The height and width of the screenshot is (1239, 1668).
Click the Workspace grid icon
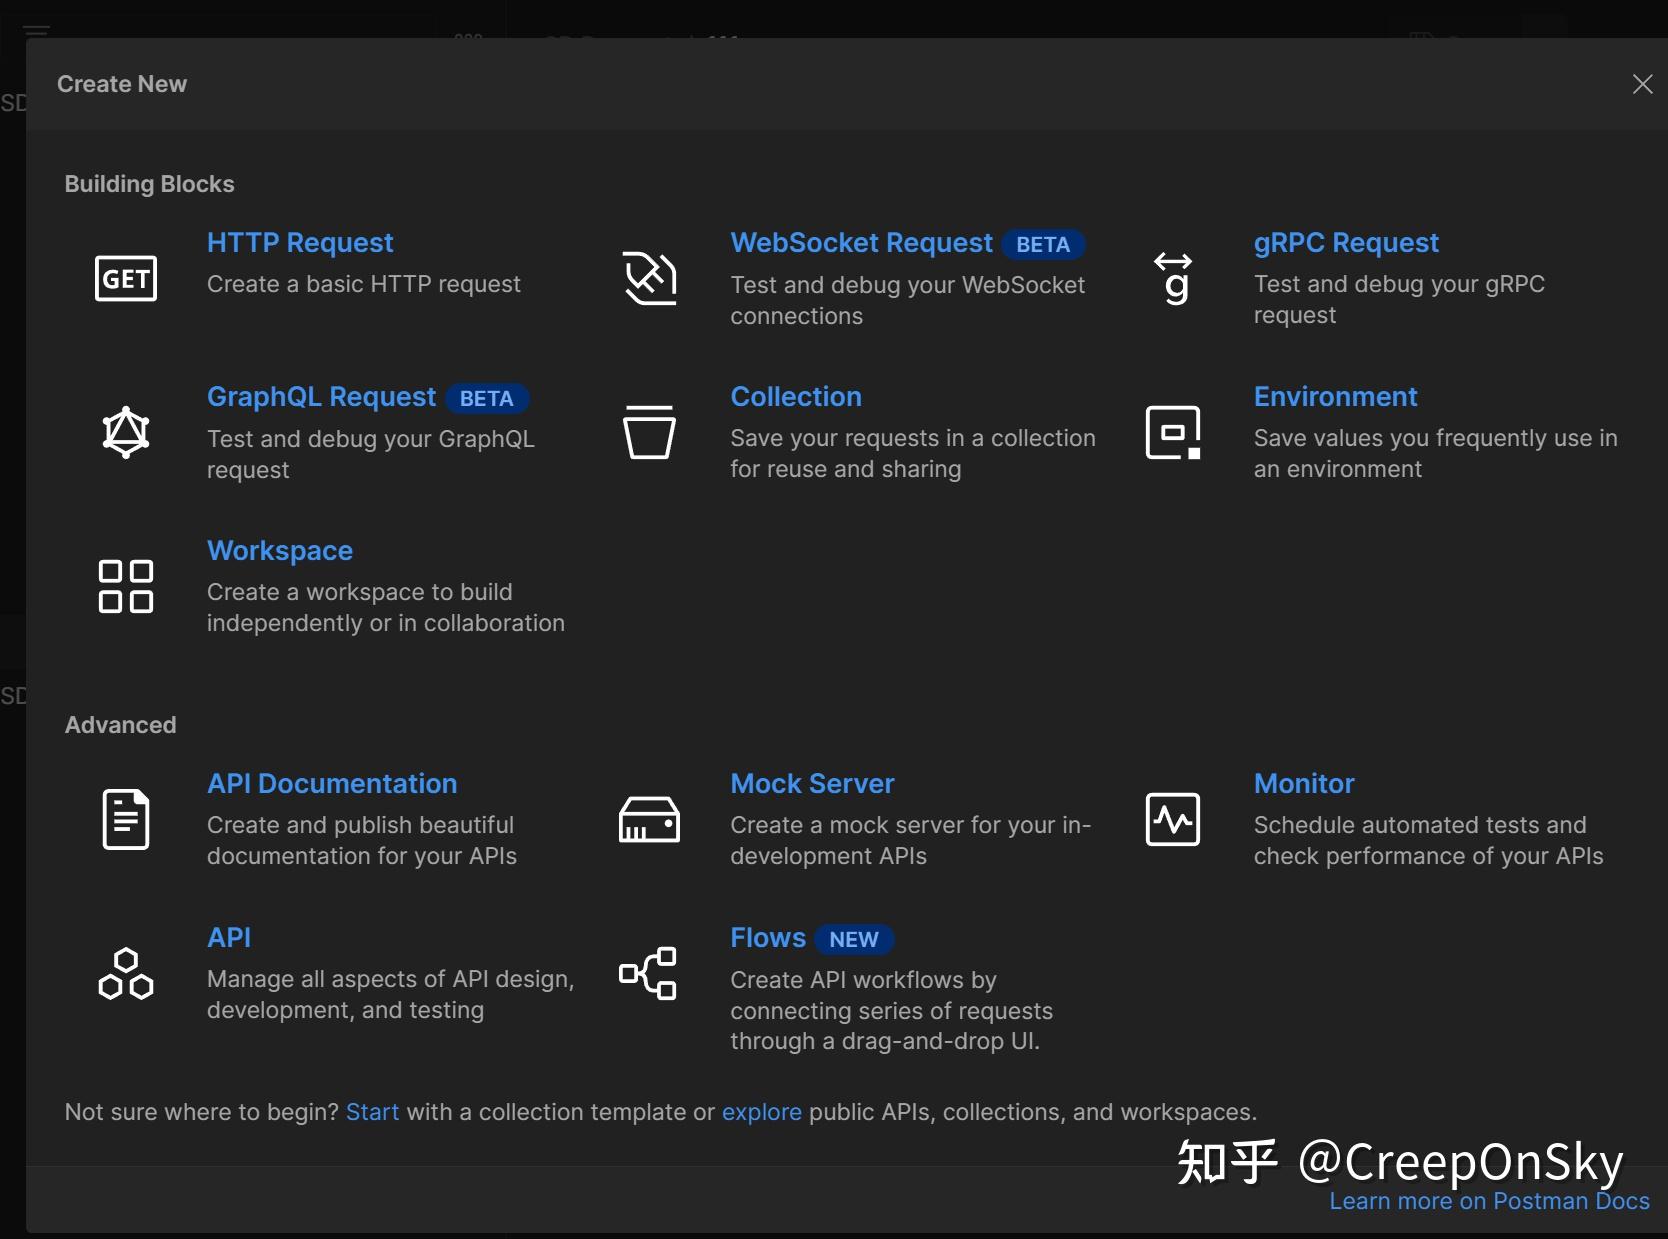[126, 586]
